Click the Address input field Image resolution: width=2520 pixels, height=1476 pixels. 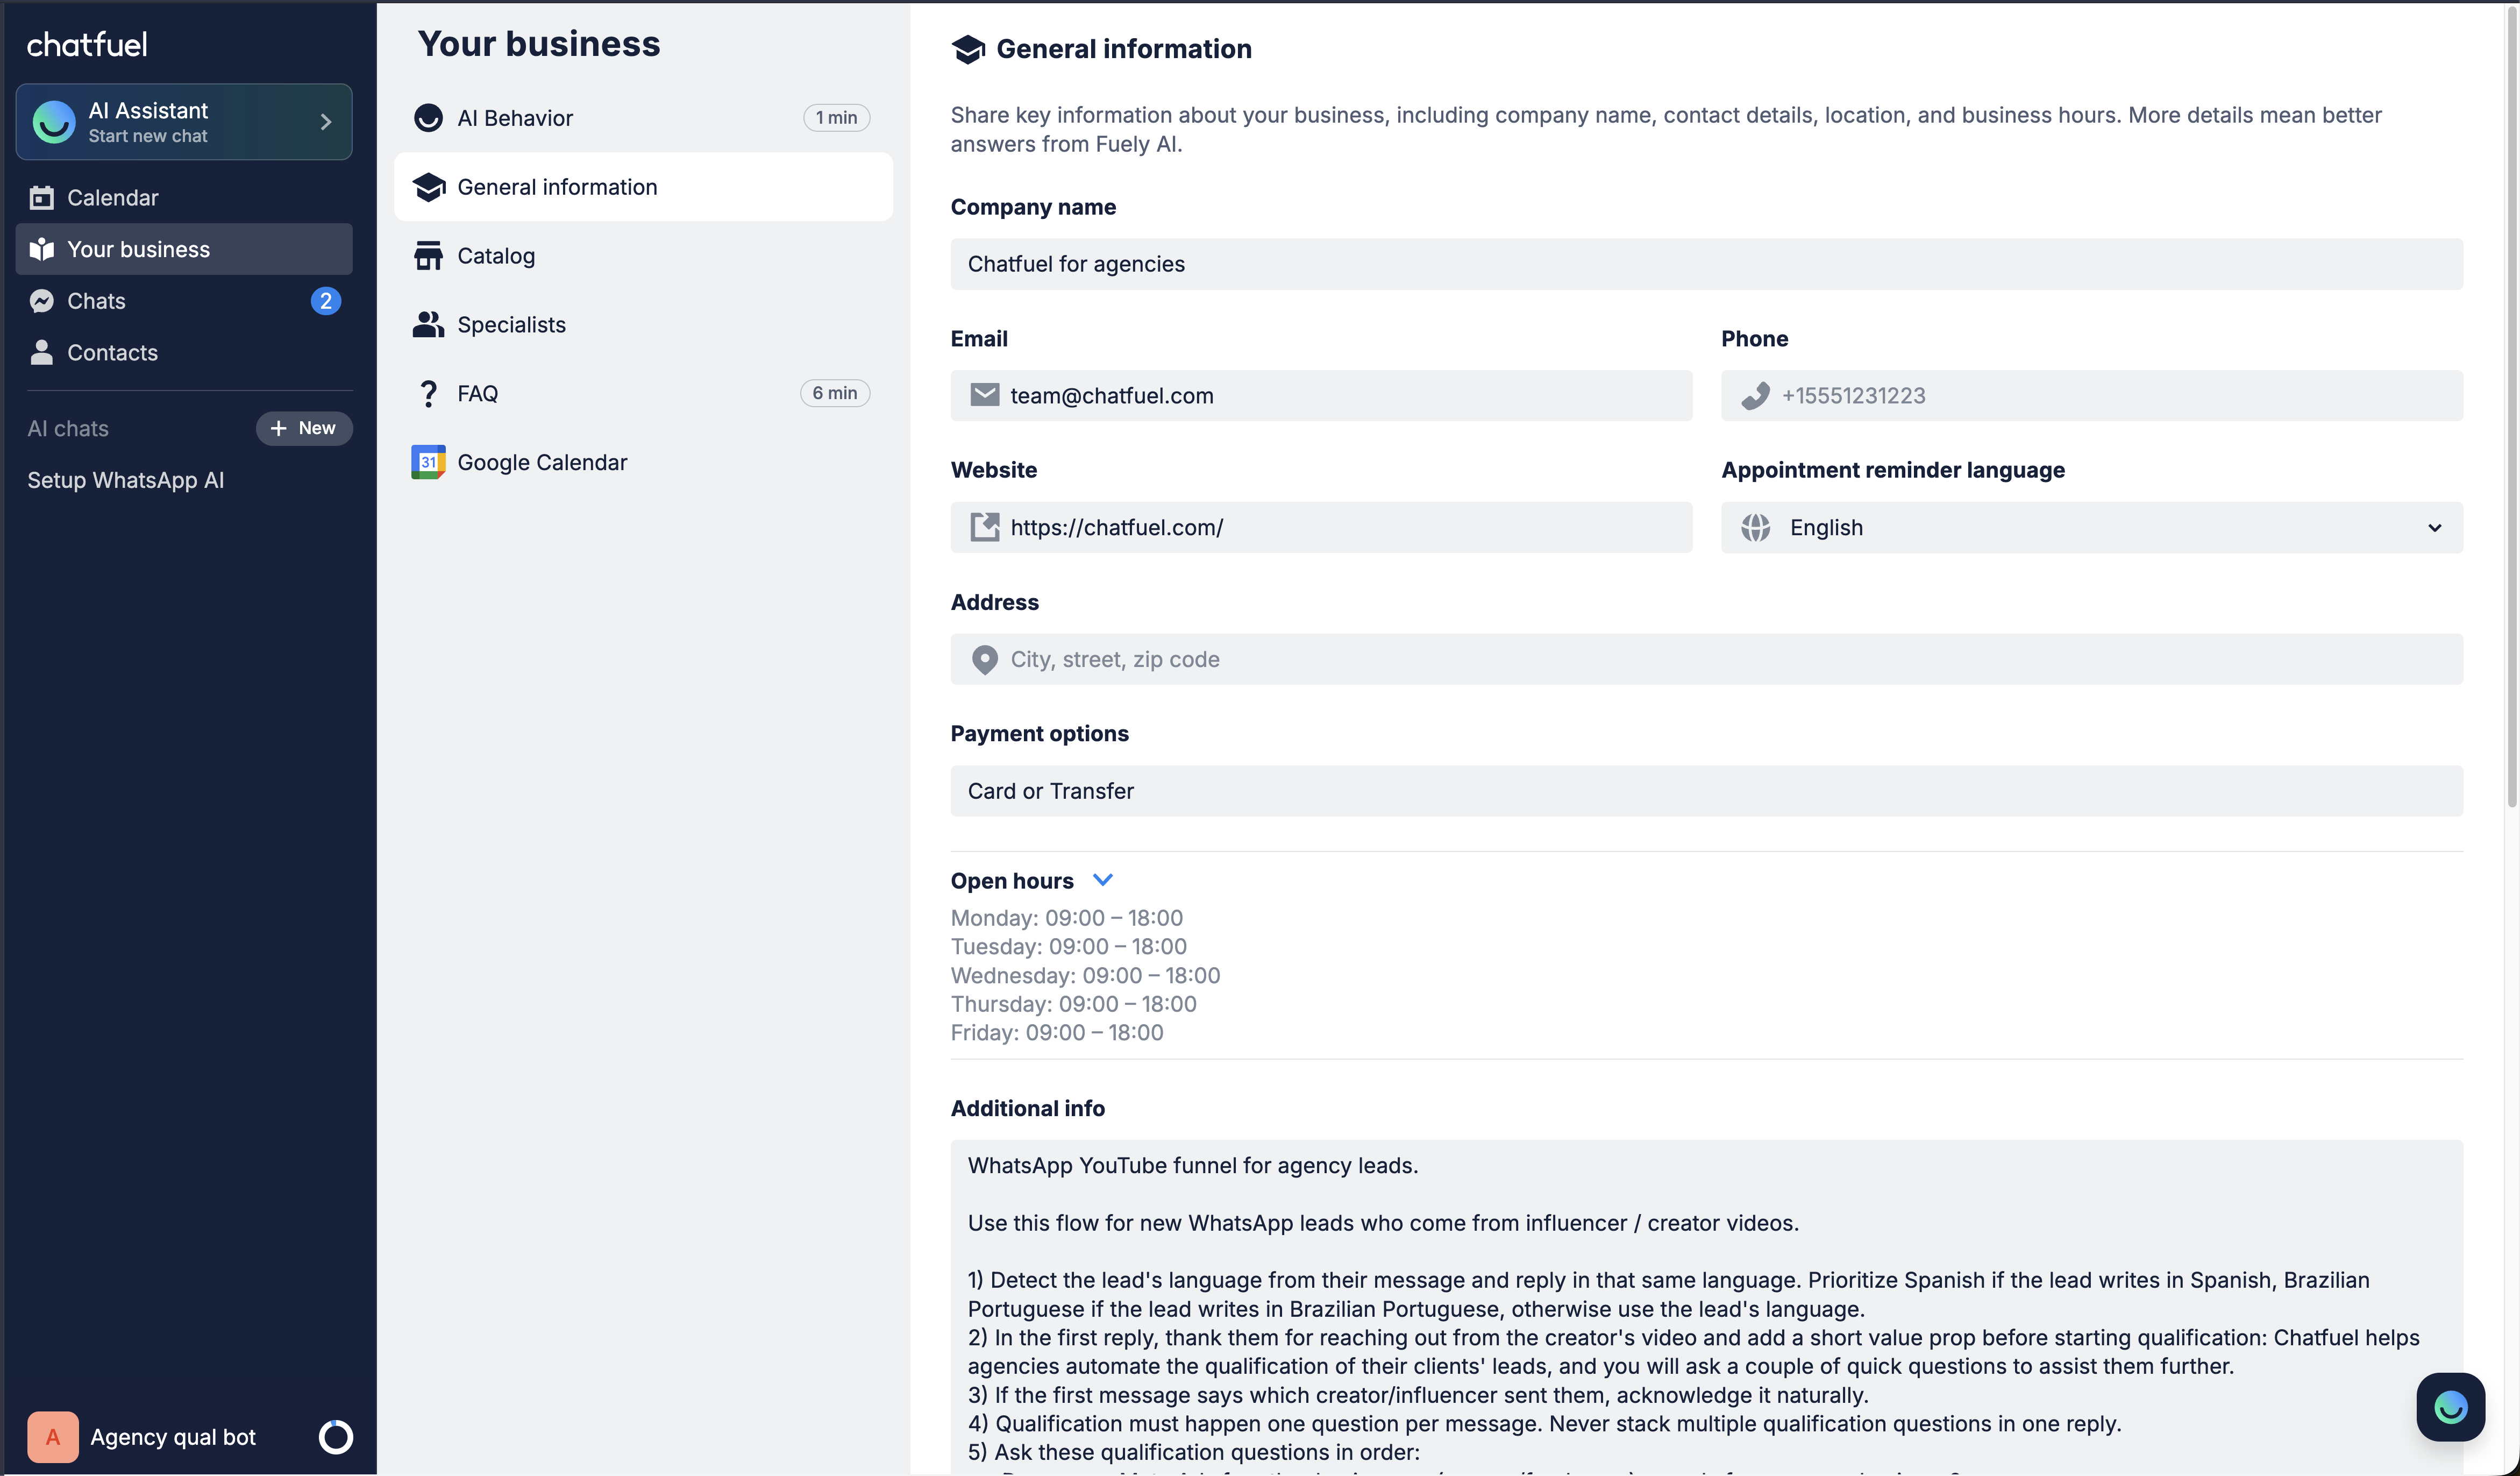click(x=1706, y=659)
